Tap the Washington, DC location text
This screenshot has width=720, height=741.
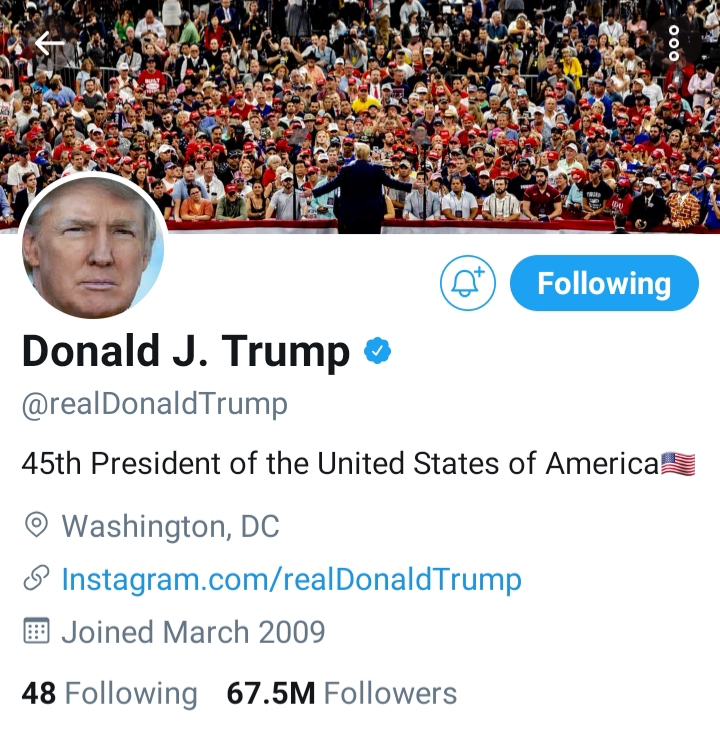(171, 526)
